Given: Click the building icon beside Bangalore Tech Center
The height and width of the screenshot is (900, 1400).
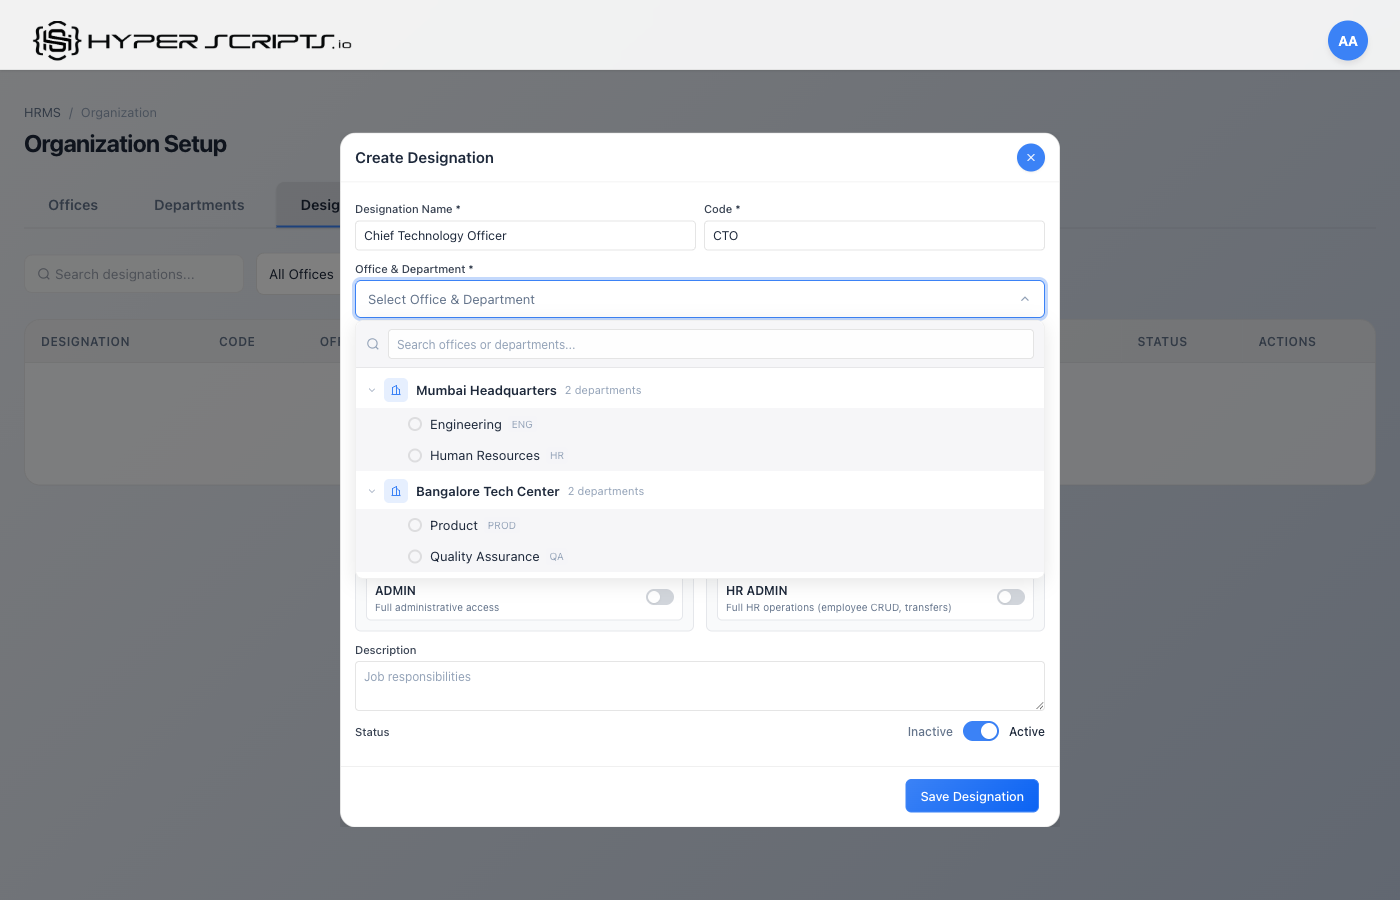Looking at the screenshot, I should coord(395,491).
